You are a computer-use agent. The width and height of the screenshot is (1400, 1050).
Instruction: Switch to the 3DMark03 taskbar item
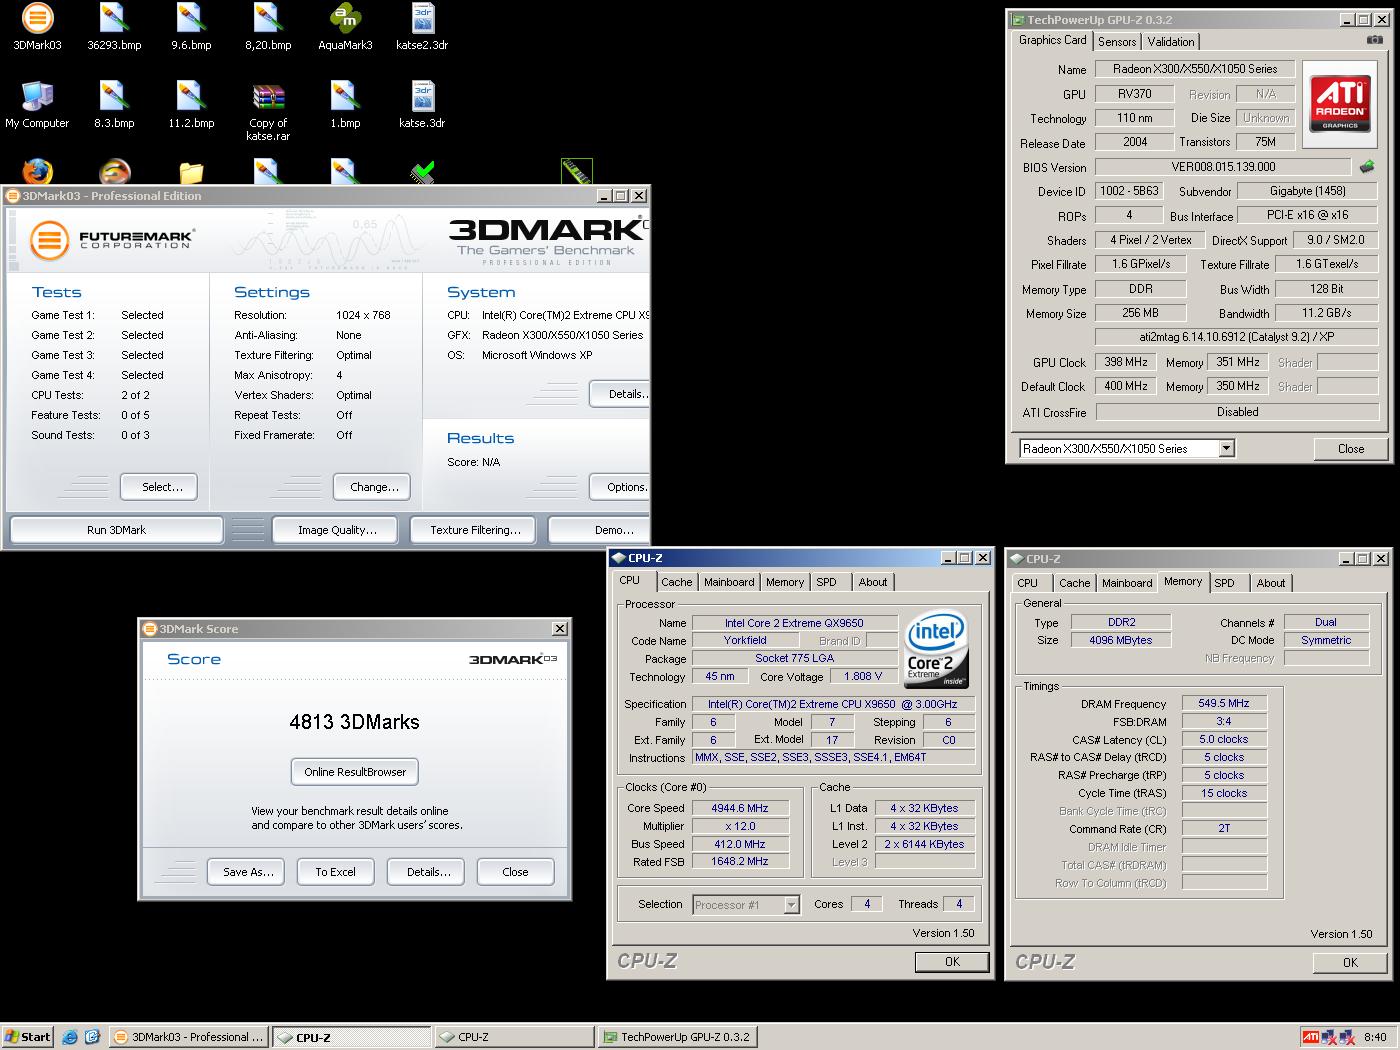pos(188,1037)
